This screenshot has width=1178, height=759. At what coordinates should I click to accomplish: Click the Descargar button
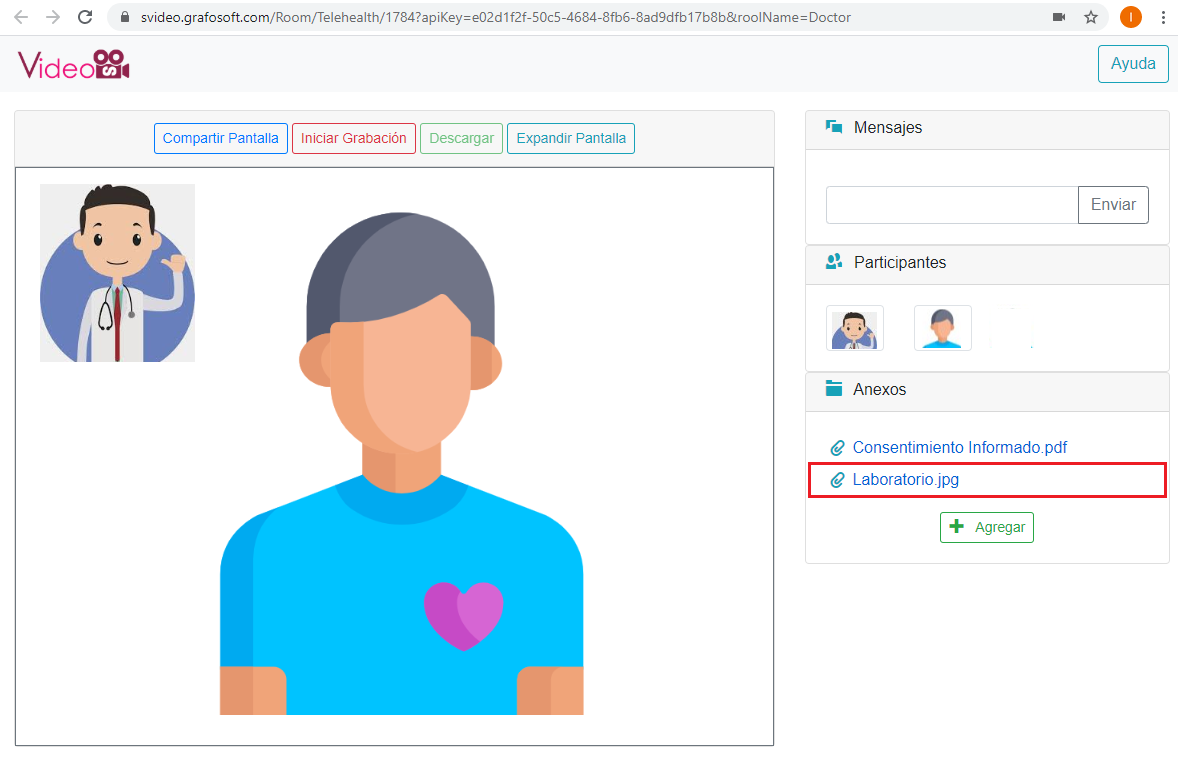tap(461, 138)
